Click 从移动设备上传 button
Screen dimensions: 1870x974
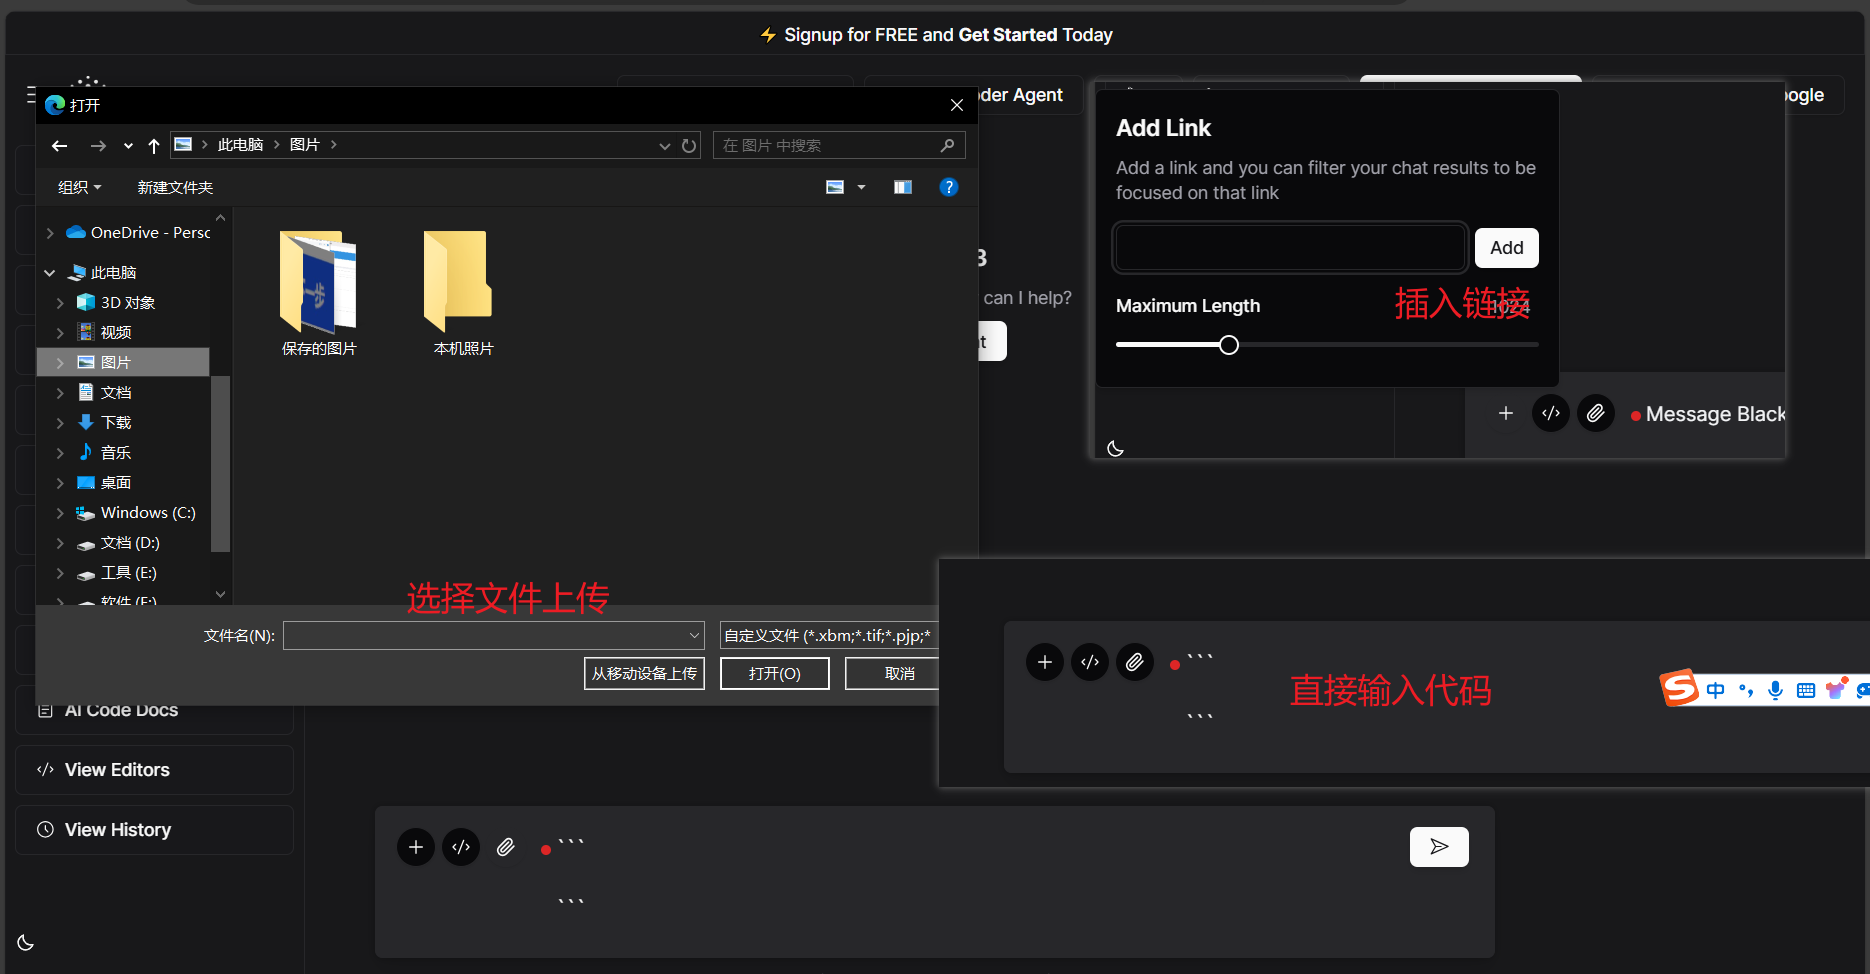point(644,673)
